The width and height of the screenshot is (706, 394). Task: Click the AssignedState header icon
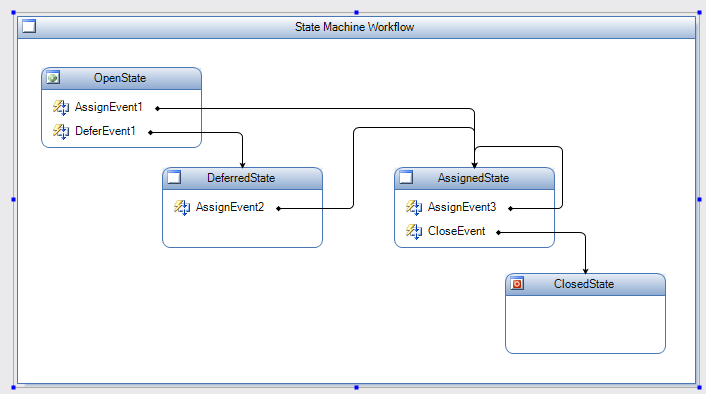tap(406, 177)
